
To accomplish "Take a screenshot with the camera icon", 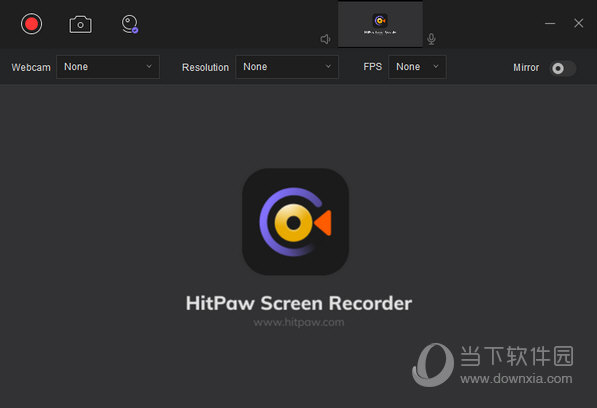I will click(80, 24).
